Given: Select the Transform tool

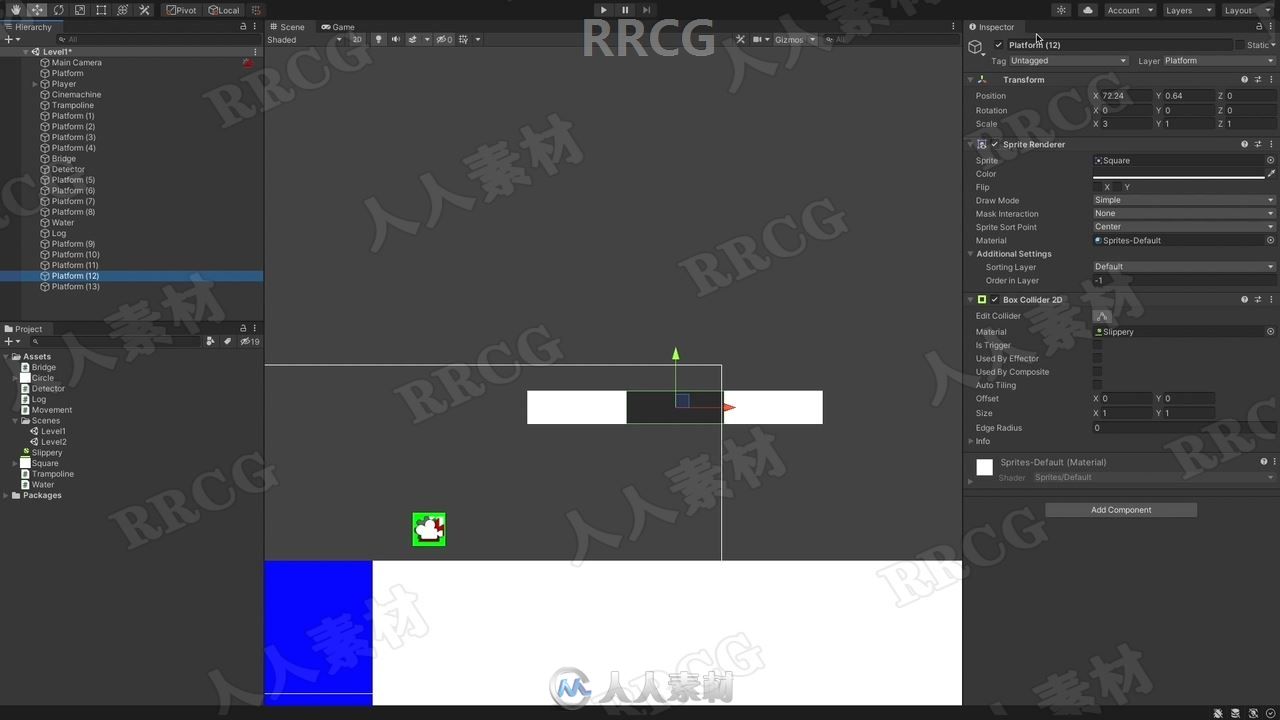Looking at the screenshot, I should tap(123, 10).
